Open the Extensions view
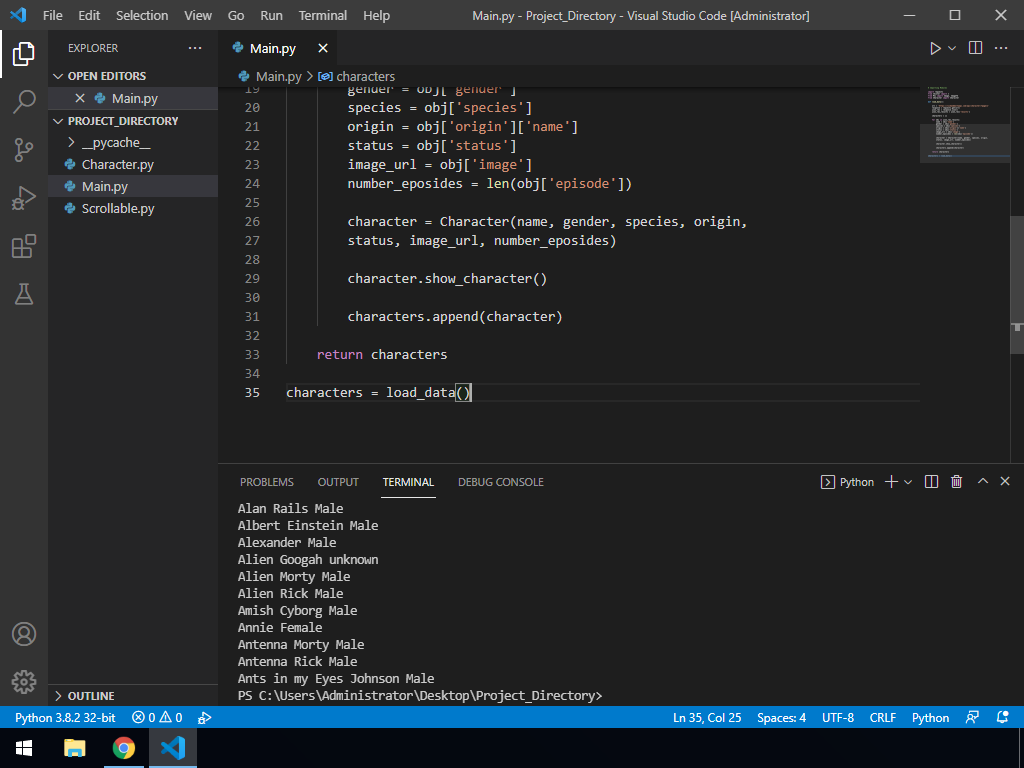 [x=24, y=246]
